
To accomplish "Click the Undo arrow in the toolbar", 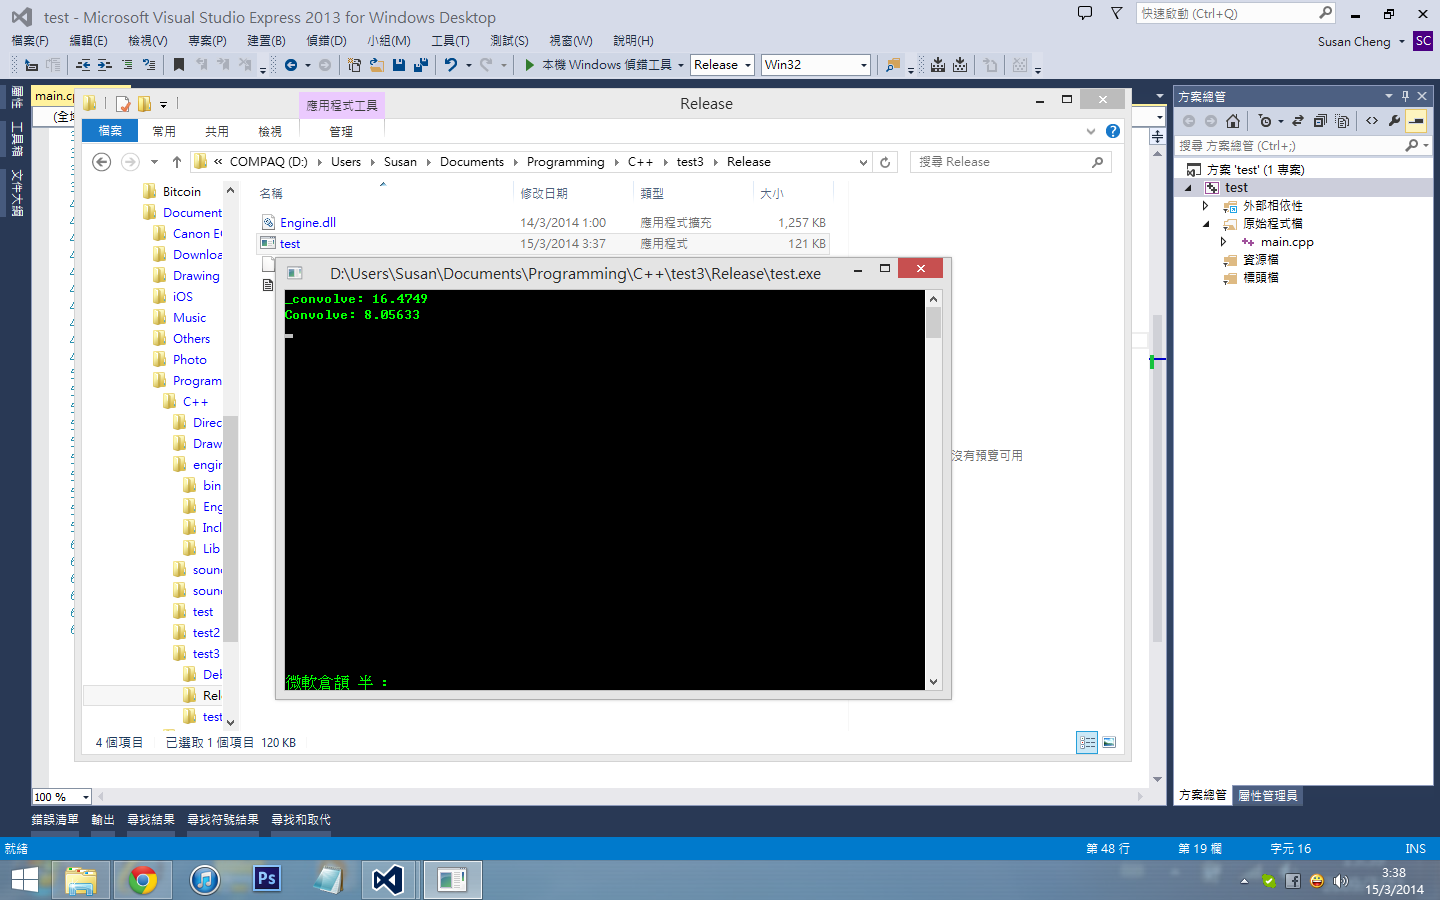I will [x=451, y=65].
